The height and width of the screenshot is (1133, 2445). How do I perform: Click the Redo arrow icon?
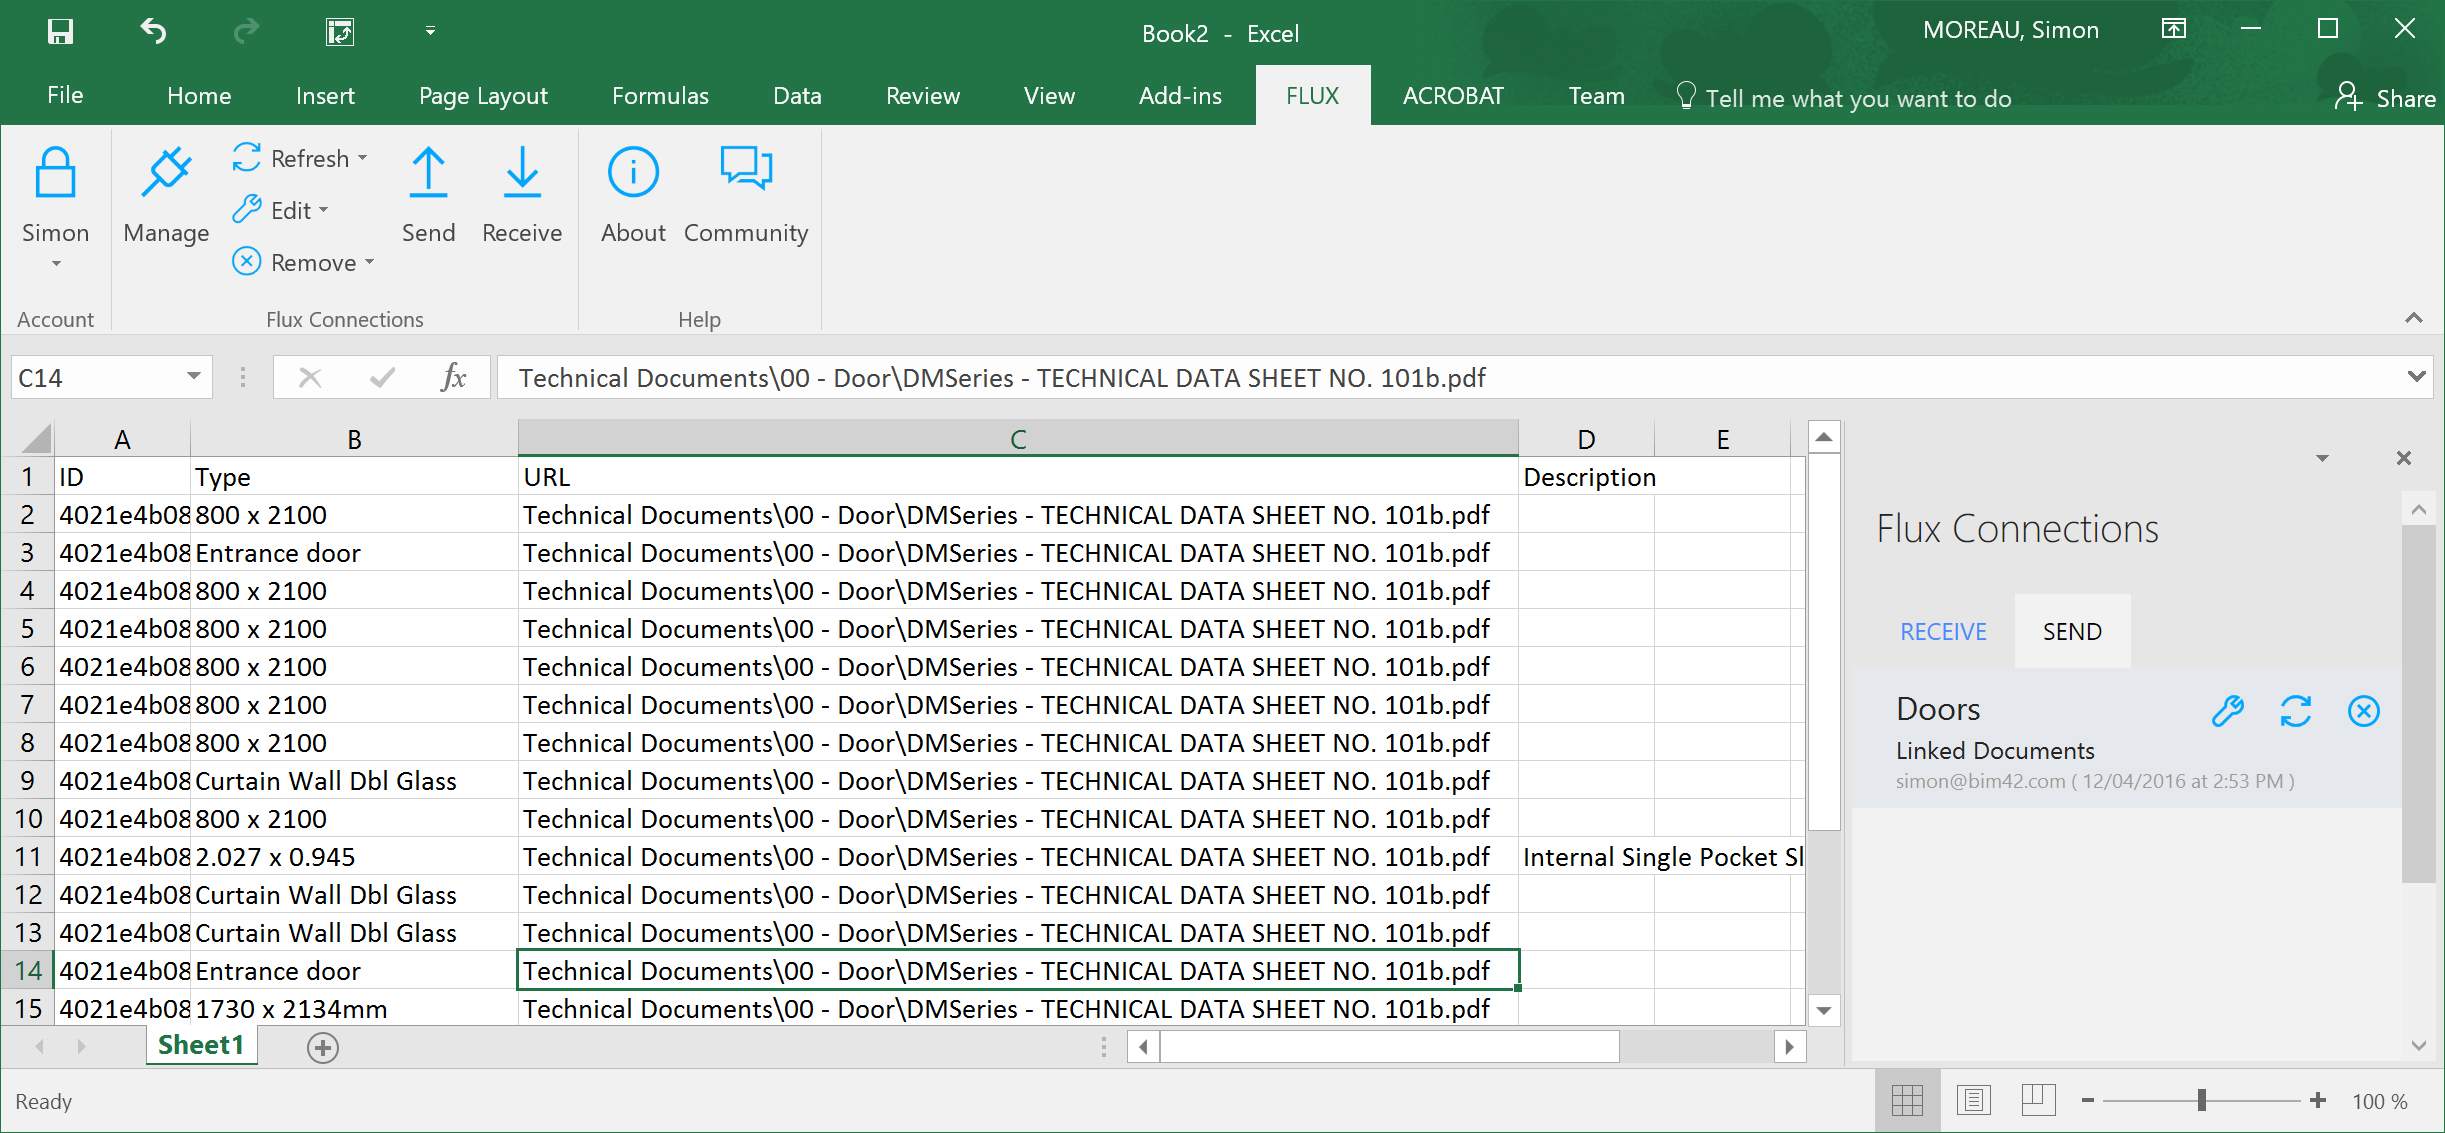click(245, 32)
